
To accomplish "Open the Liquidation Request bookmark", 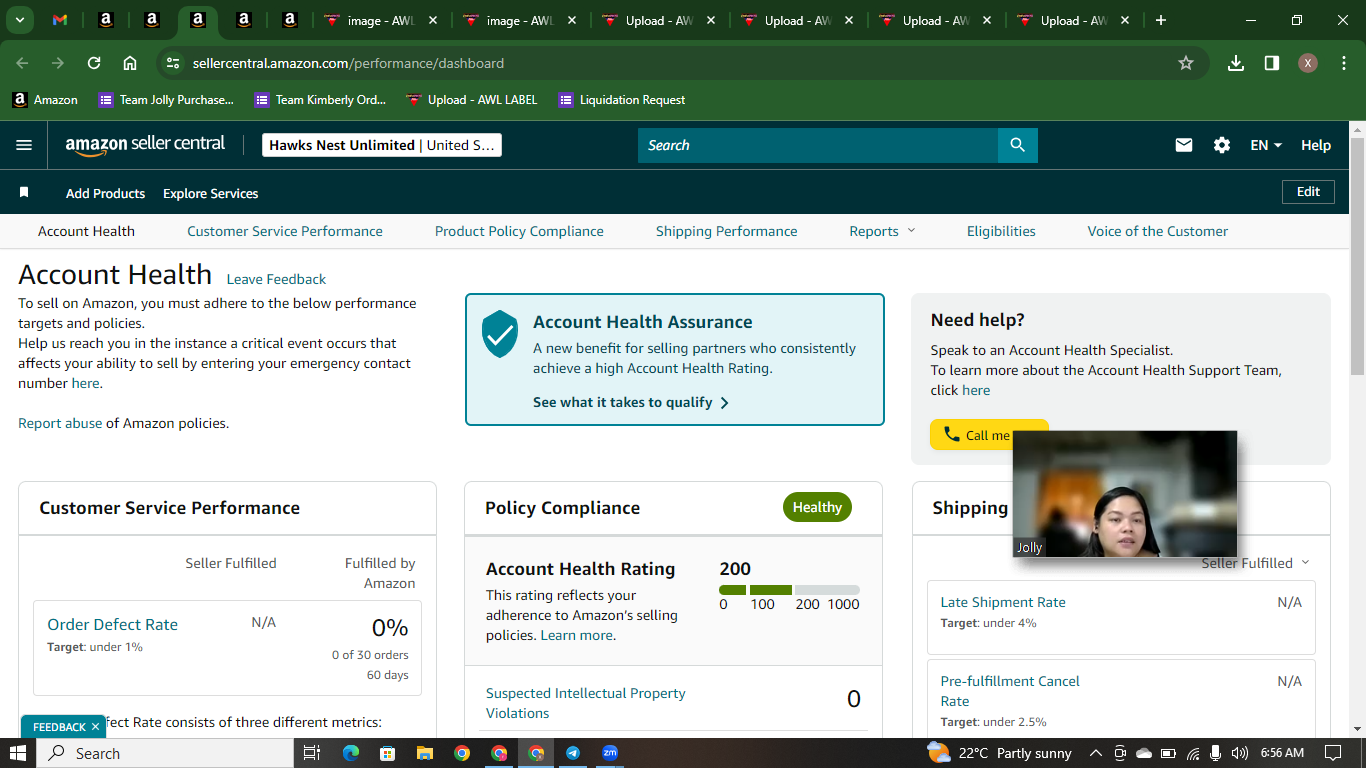I will pos(622,100).
